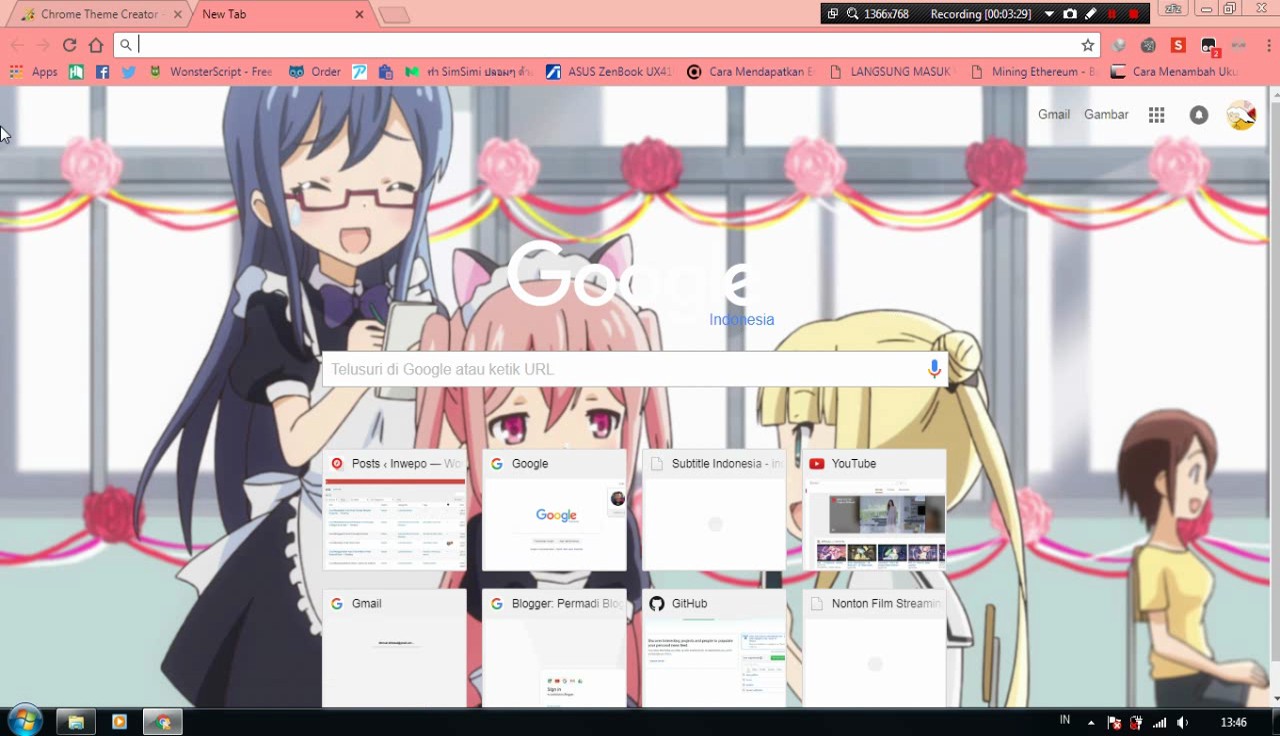Switch to the Chrome Theme Creator tab
Screen dimensions: 1280x736
(99, 14)
